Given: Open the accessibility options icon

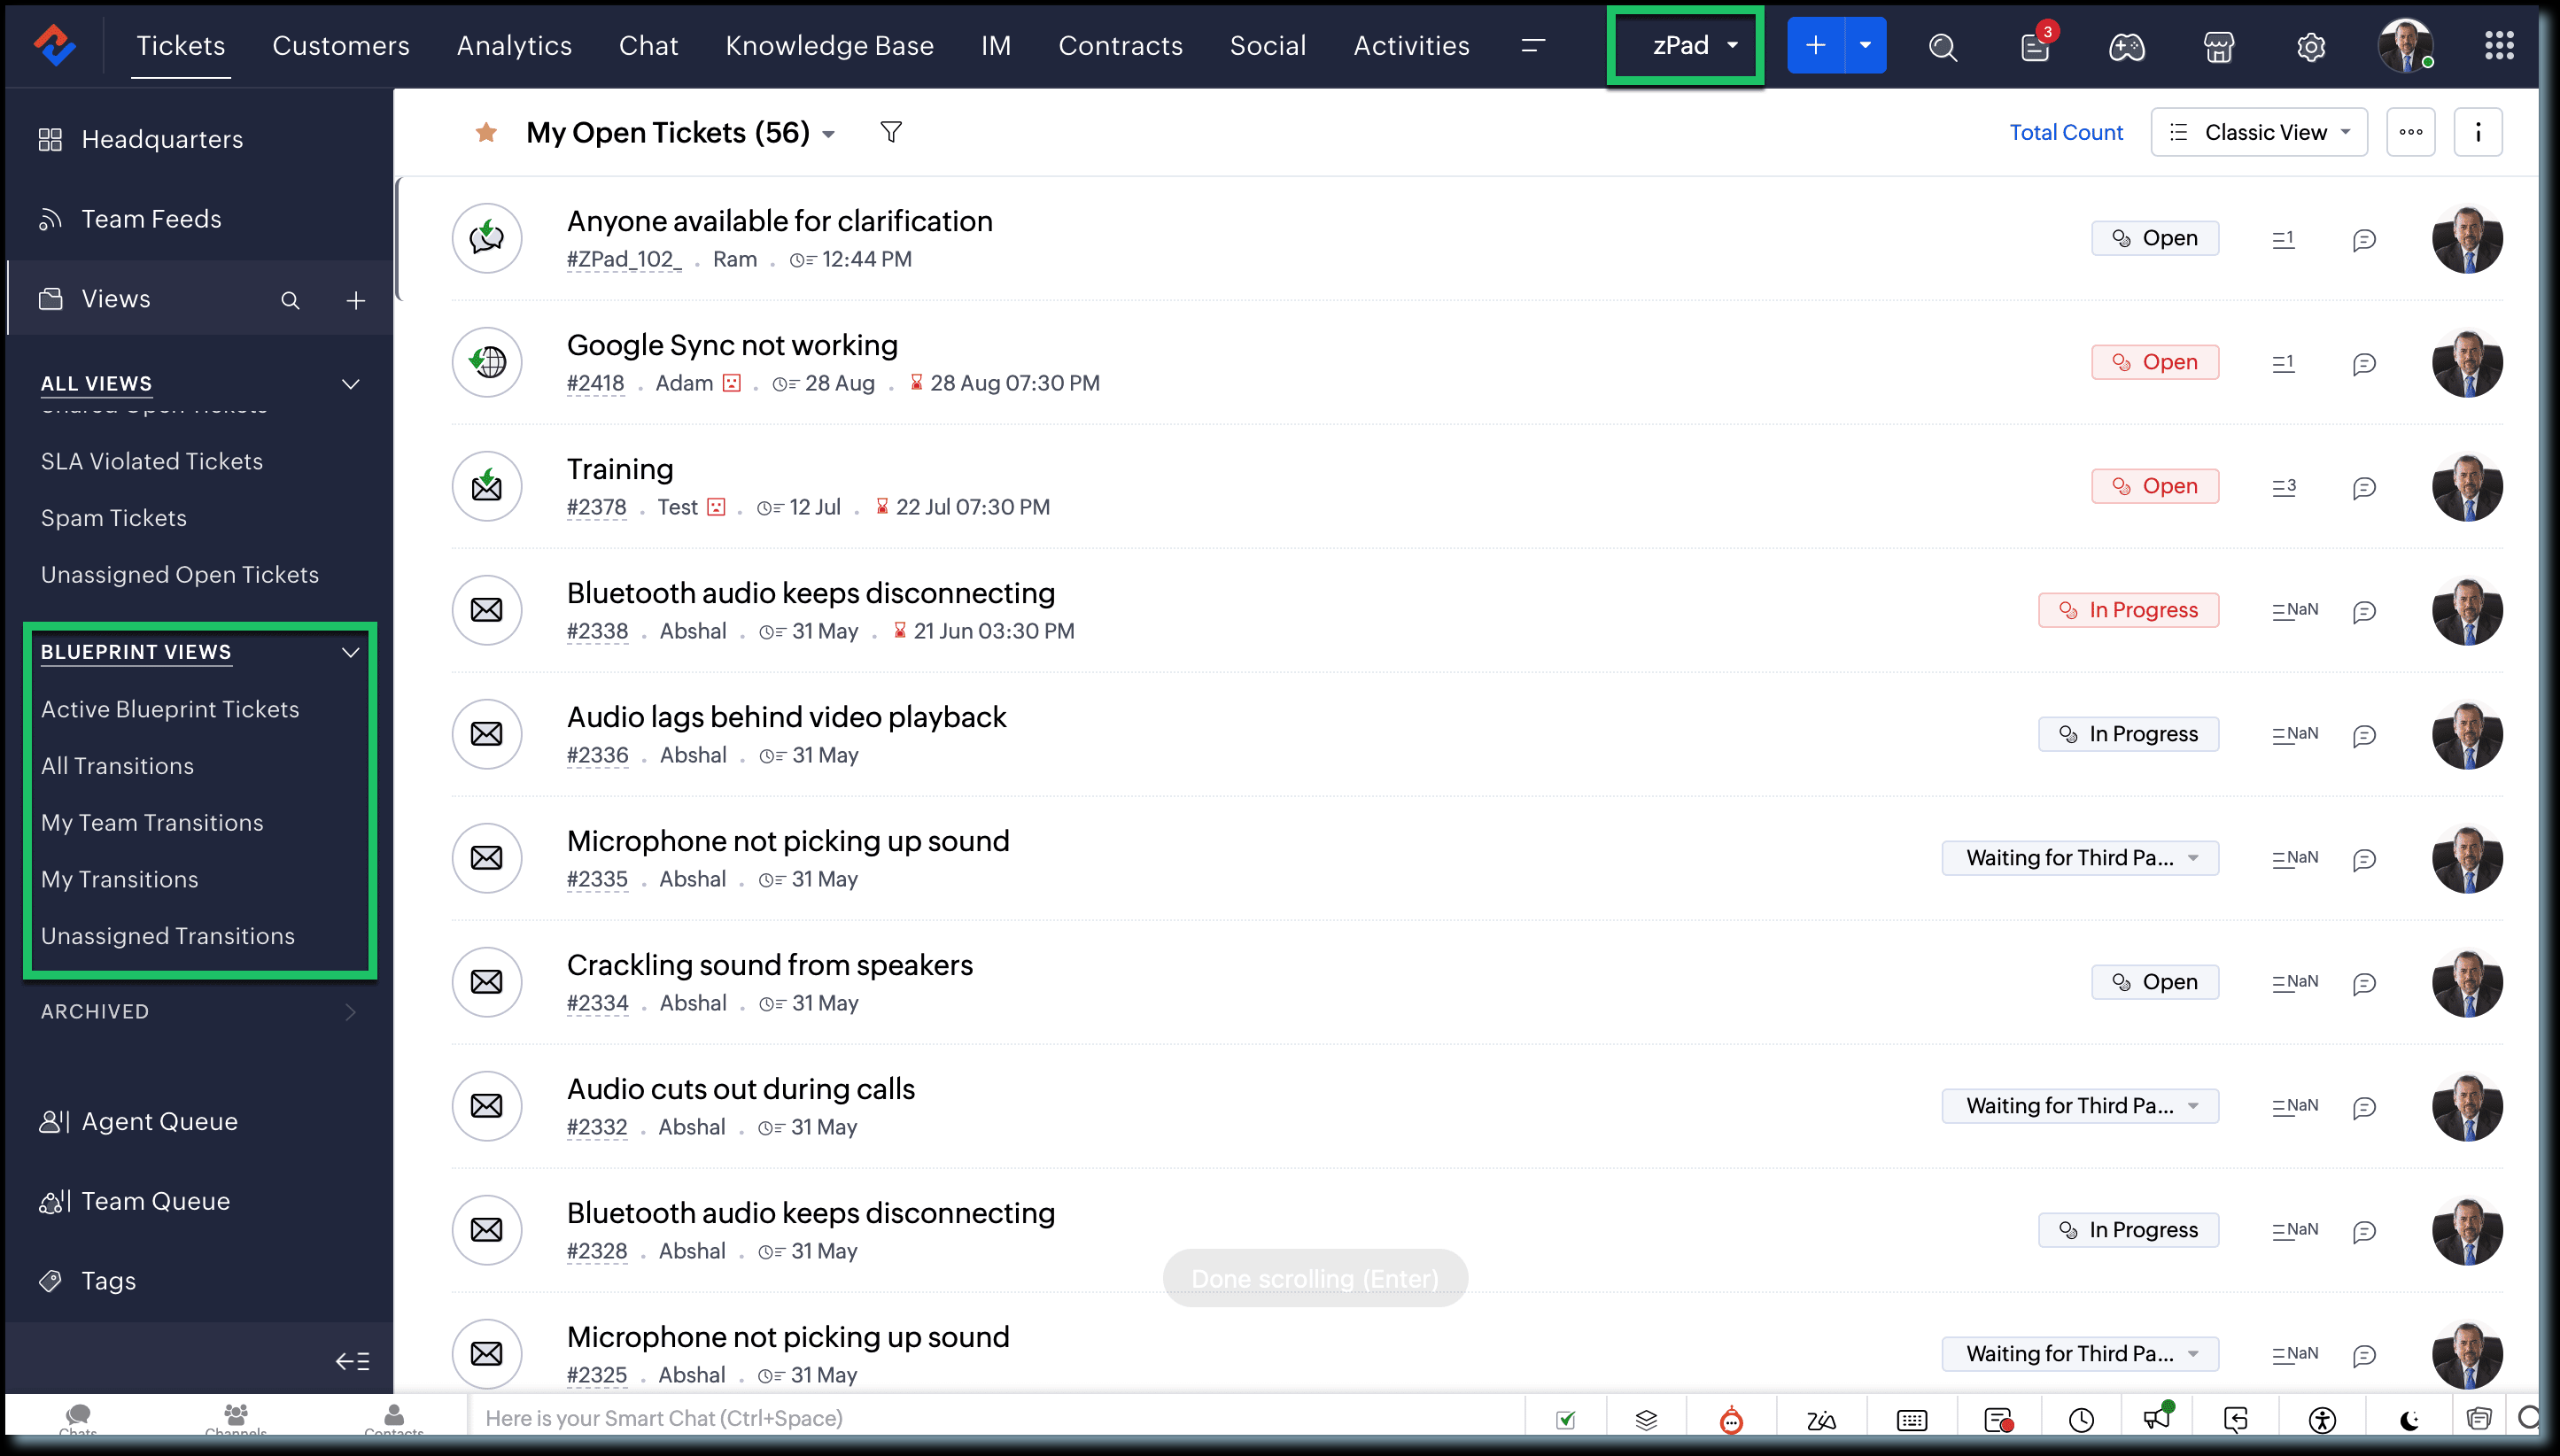Looking at the screenshot, I should (2322, 1419).
